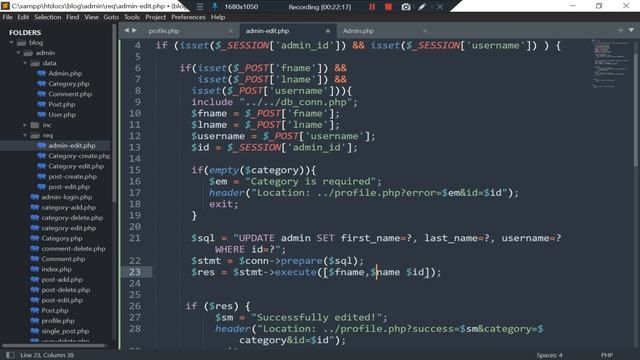Screen dimensions: 640x360
Task: Select the admin-edit.php tab
Action: click(267, 31)
